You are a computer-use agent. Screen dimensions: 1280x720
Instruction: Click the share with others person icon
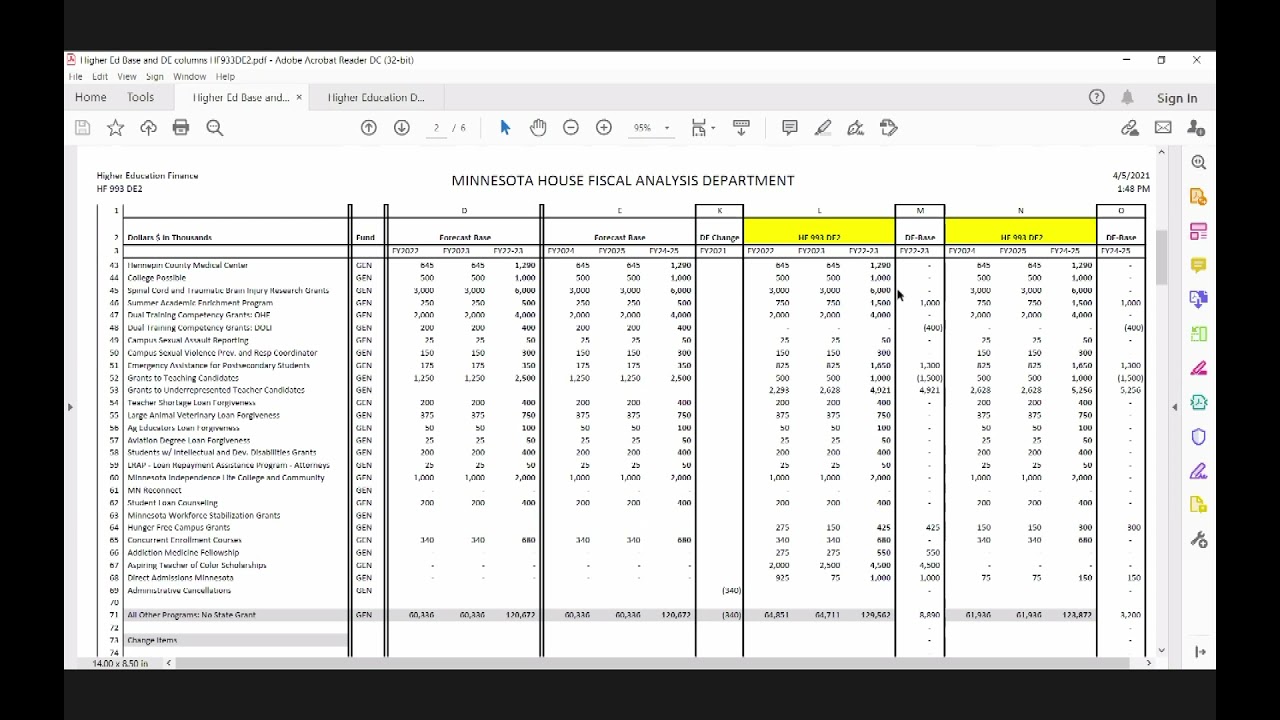click(x=1196, y=128)
